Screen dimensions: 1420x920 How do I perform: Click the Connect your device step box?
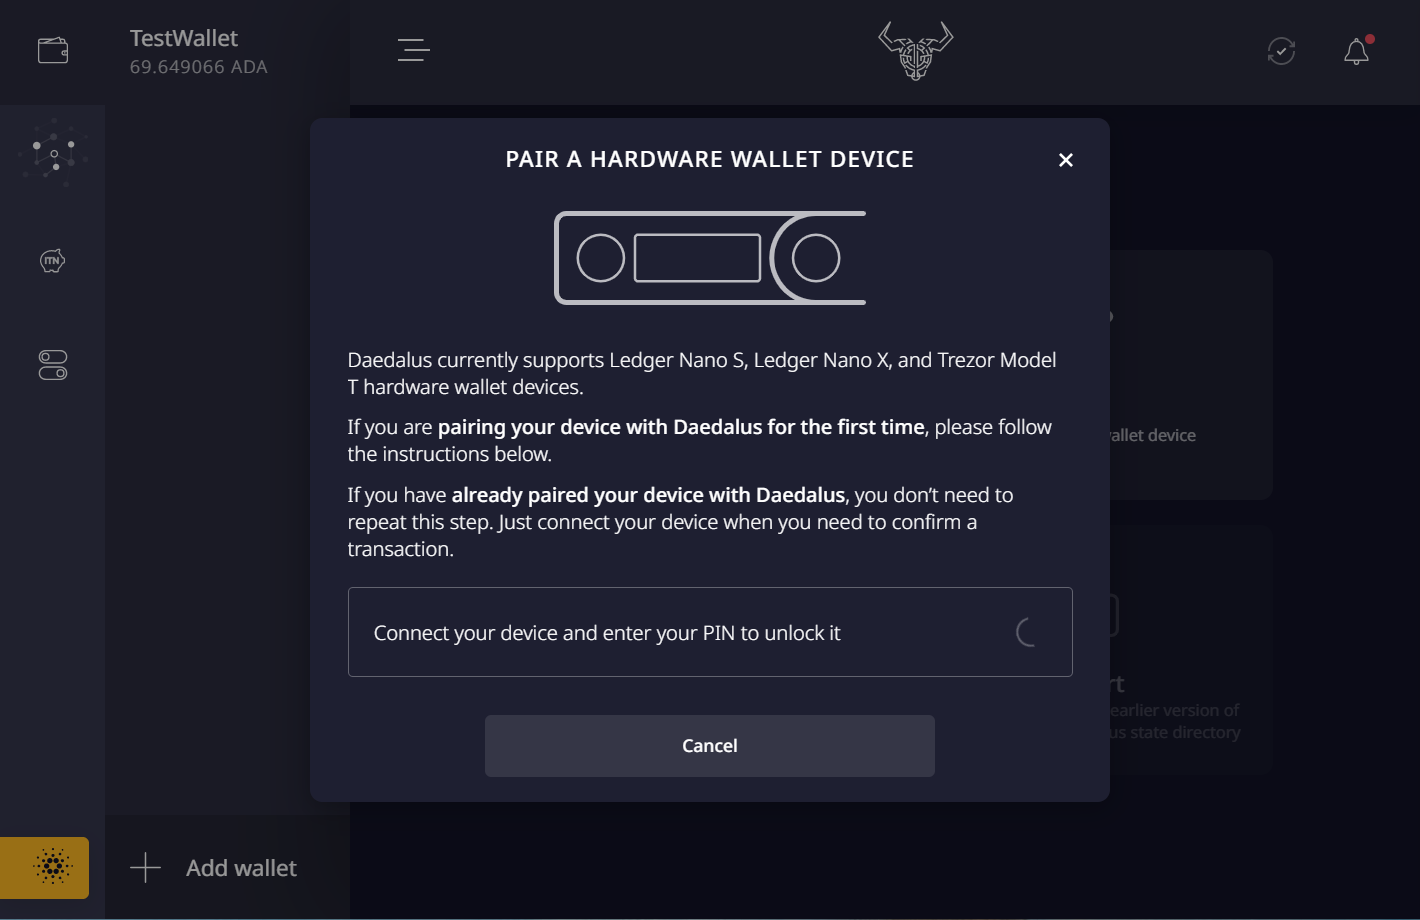click(710, 632)
